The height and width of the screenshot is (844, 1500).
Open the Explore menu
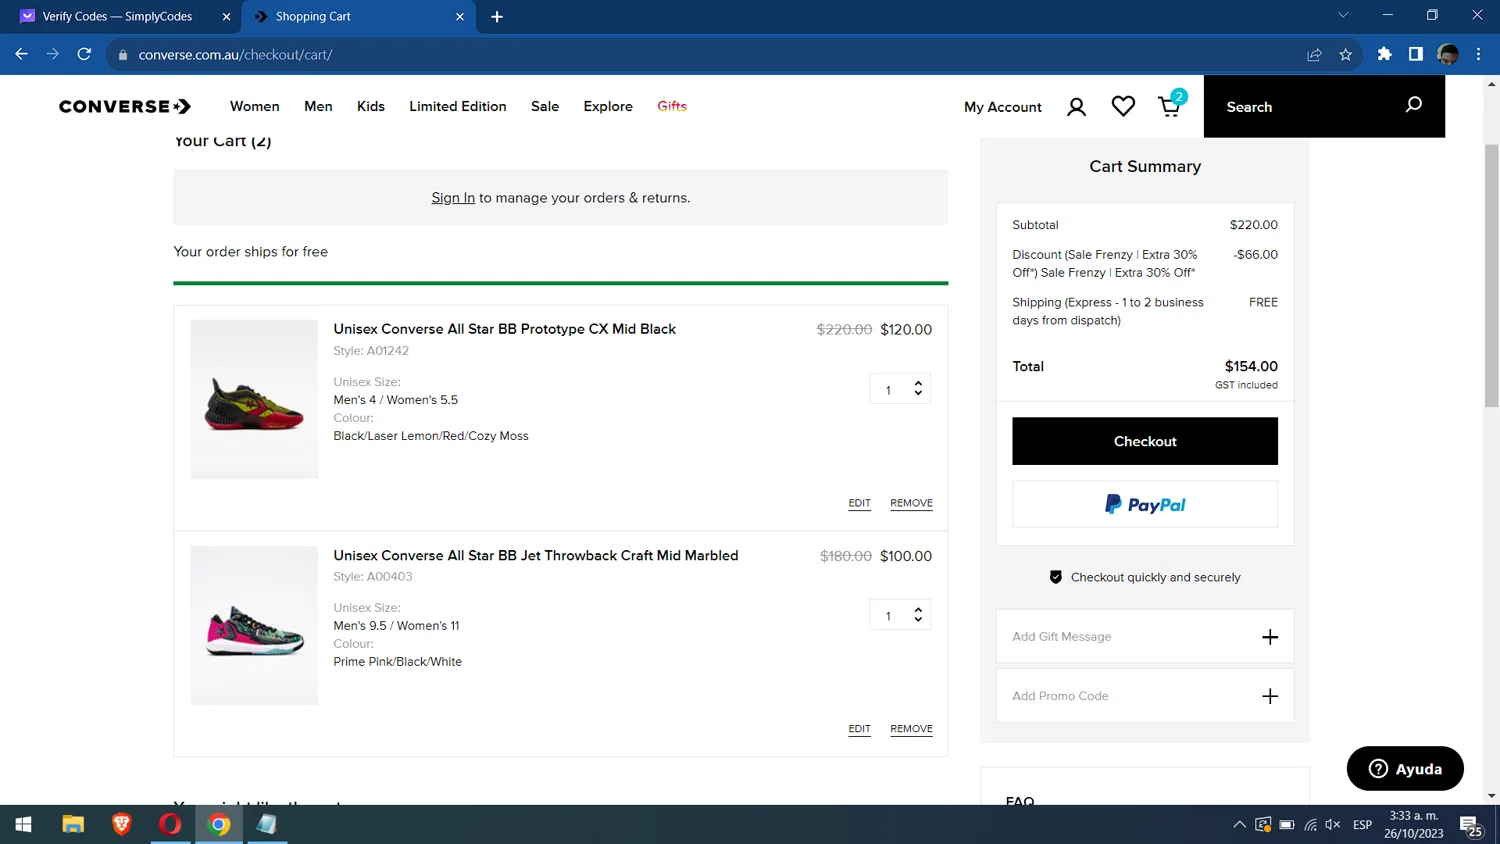[x=608, y=106]
